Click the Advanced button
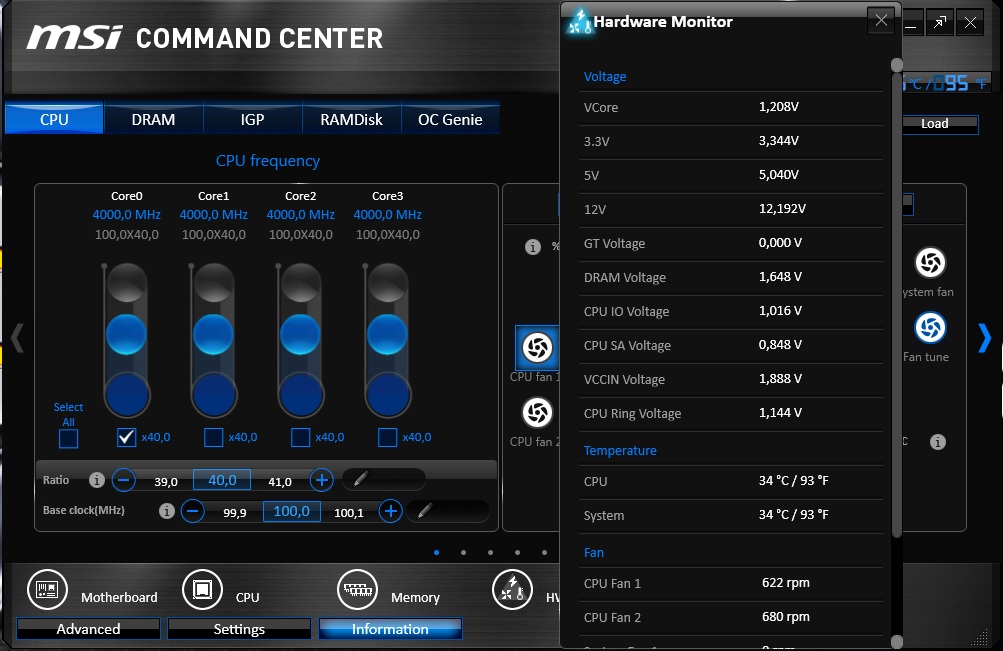 coord(88,629)
